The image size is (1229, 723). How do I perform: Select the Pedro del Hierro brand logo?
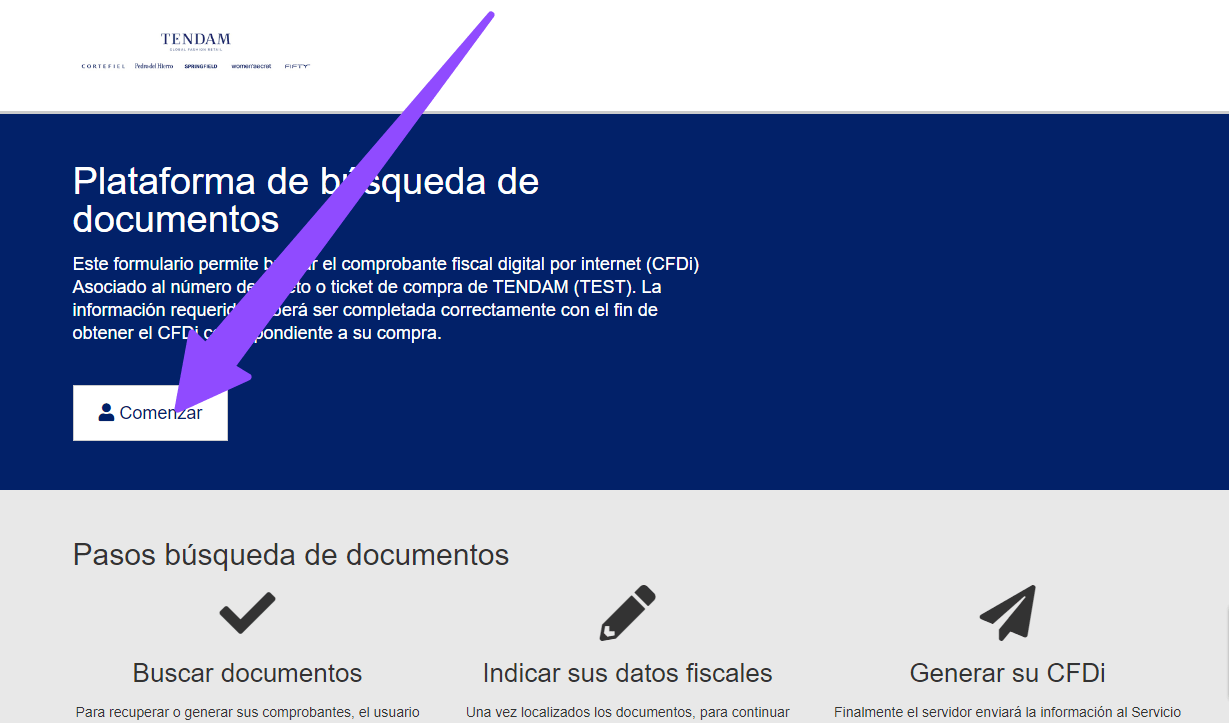(x=154, y=66)
